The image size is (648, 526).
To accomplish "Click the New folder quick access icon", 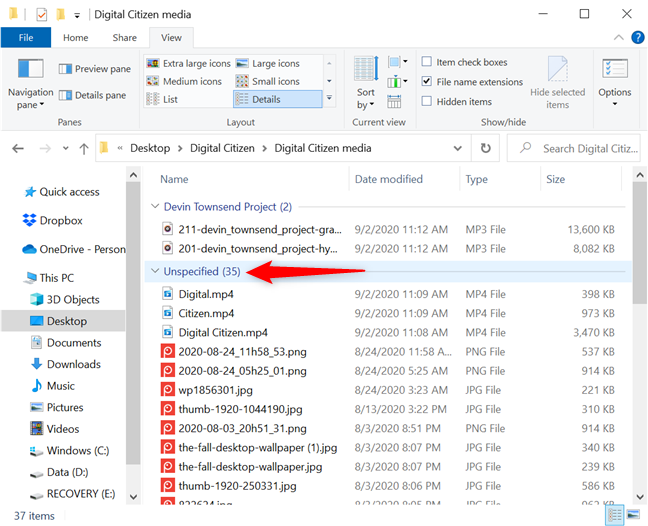I will (x=60, y=14).
